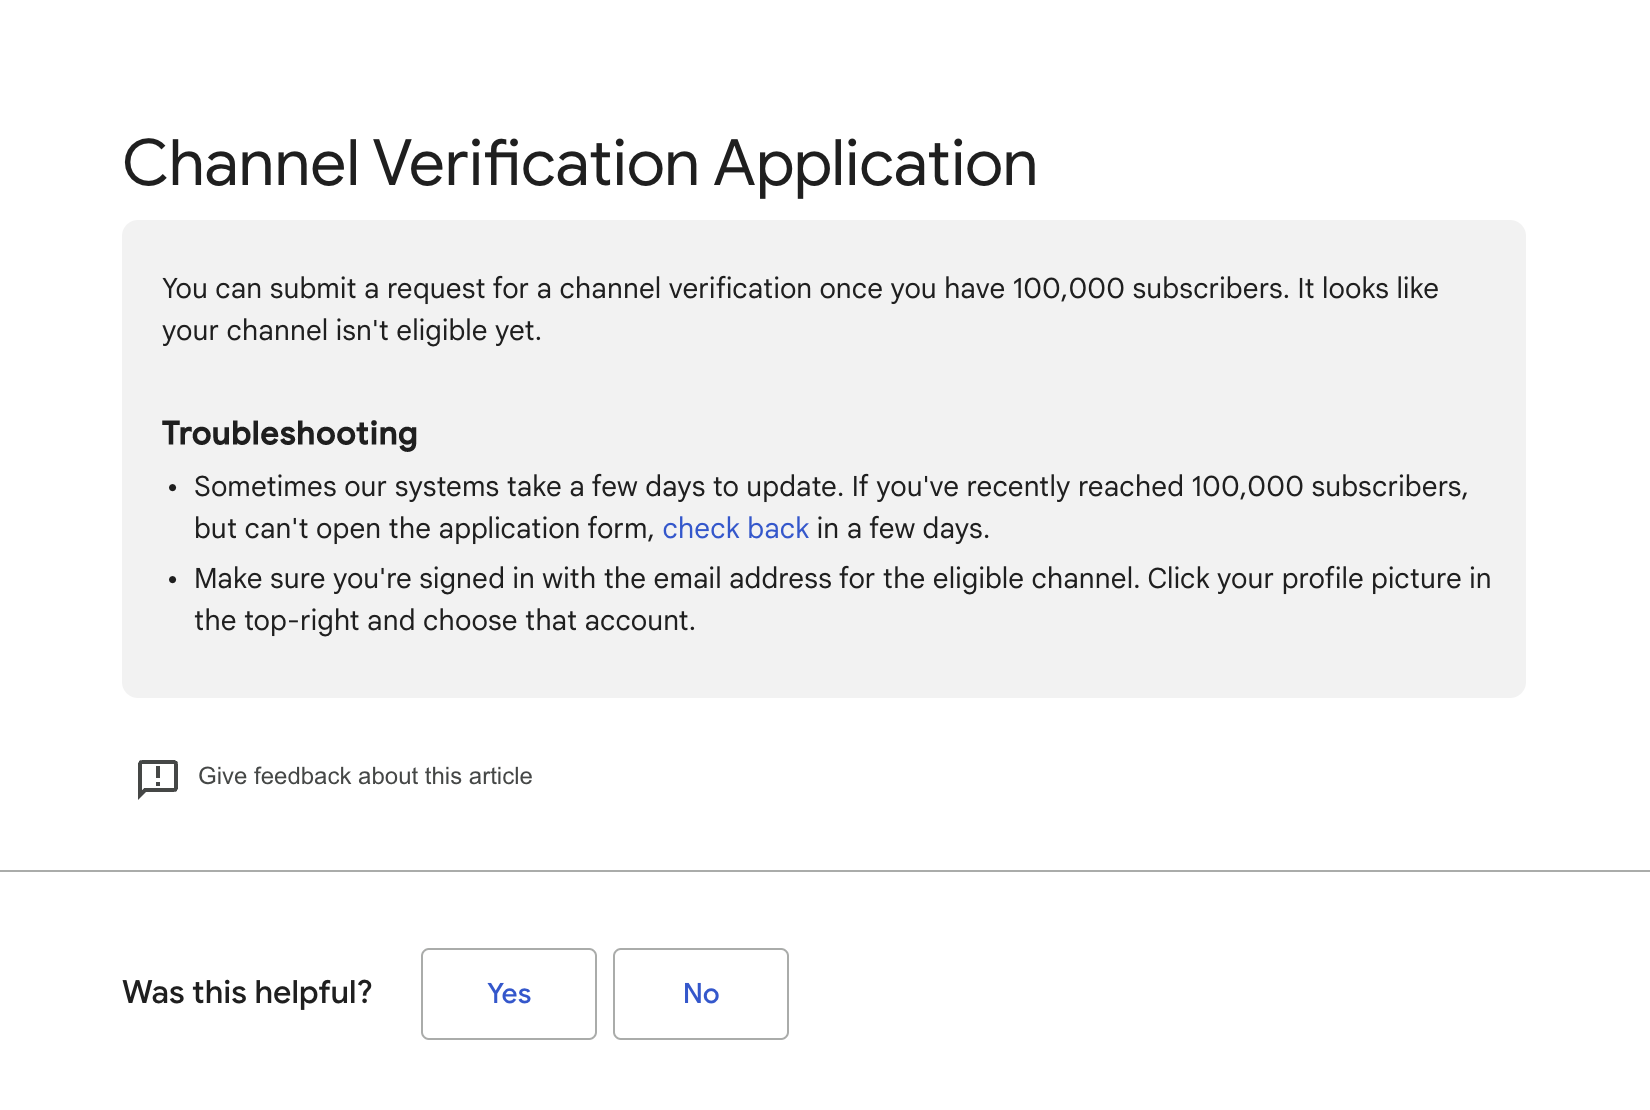Image resolution: width=1650 pixels, height=1110 pixels.
Task: Click the "It looks like" phrase
Action: (1367, 288)
